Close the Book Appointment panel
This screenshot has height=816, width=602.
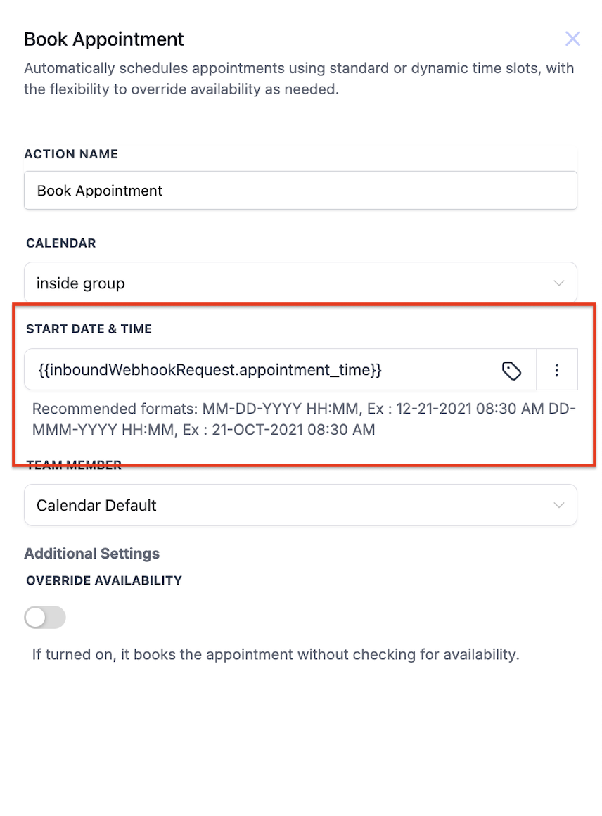coord(572,39)
